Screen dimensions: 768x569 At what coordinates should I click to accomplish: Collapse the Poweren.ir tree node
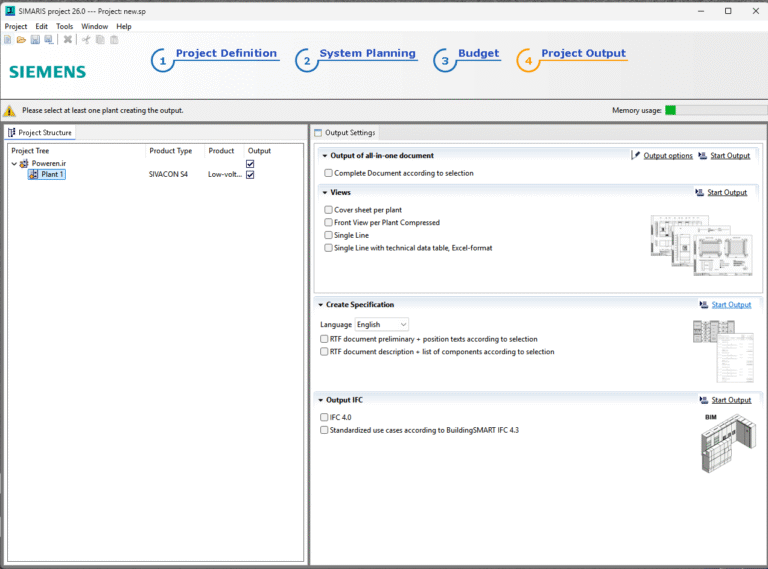click(14, 164)
